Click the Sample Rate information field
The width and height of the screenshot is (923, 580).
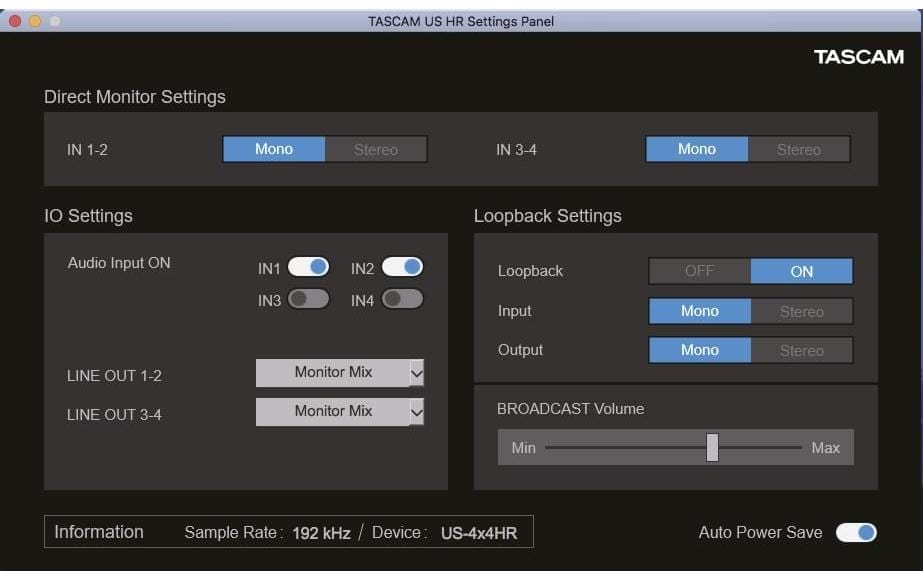[321, 533]
